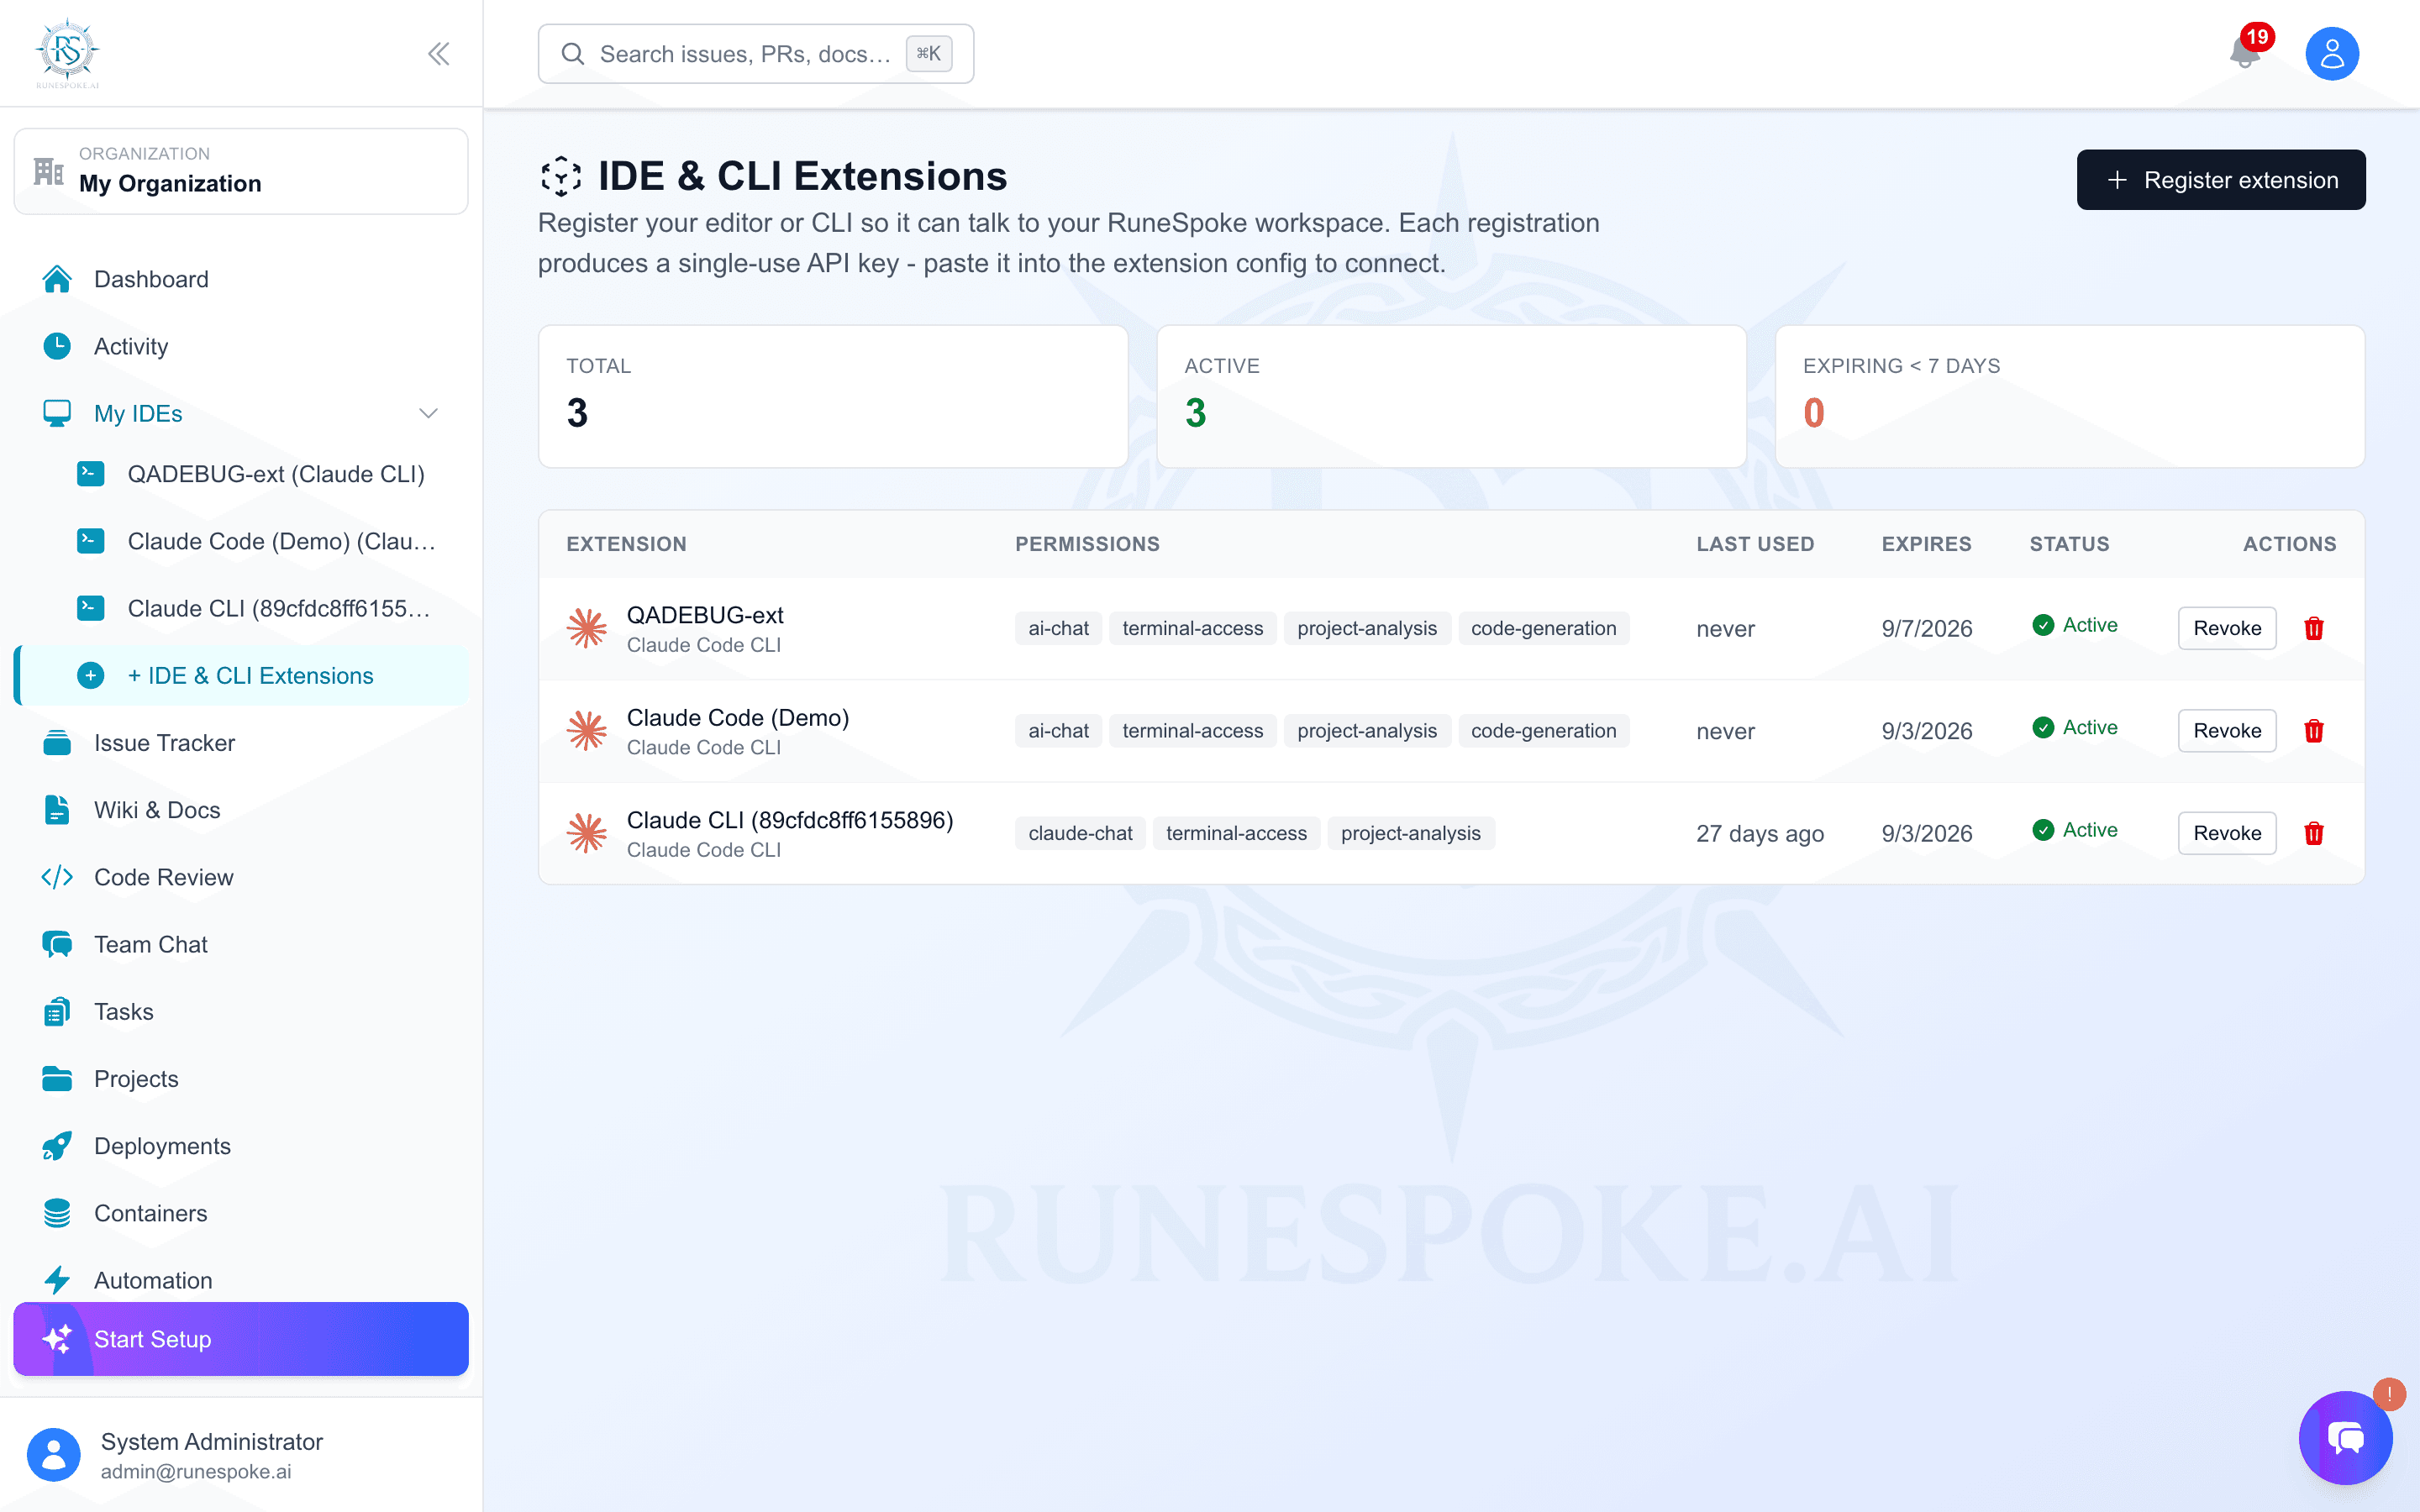2420x1512 pixels.
Task: Open My IDEs menu item
Action: (x=241, y=413)
